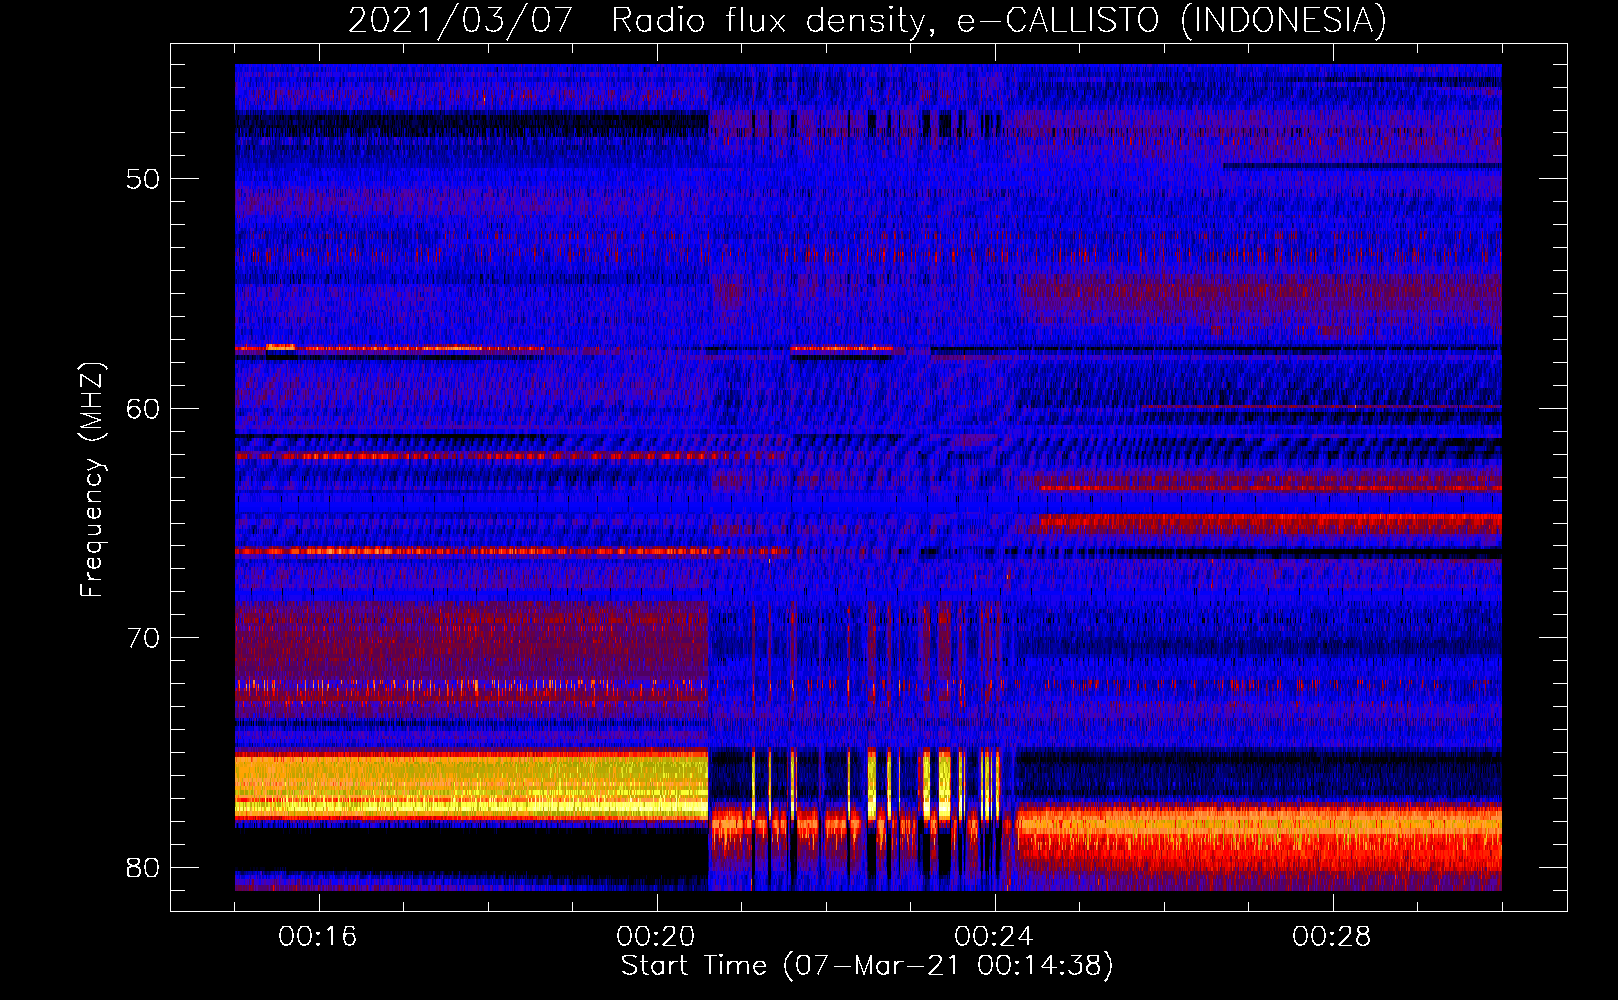The height and width of the screenshot is (1000, 1618).
Task: Click the 70 tick label on the frequency axis
Action: tap(143, 638)
